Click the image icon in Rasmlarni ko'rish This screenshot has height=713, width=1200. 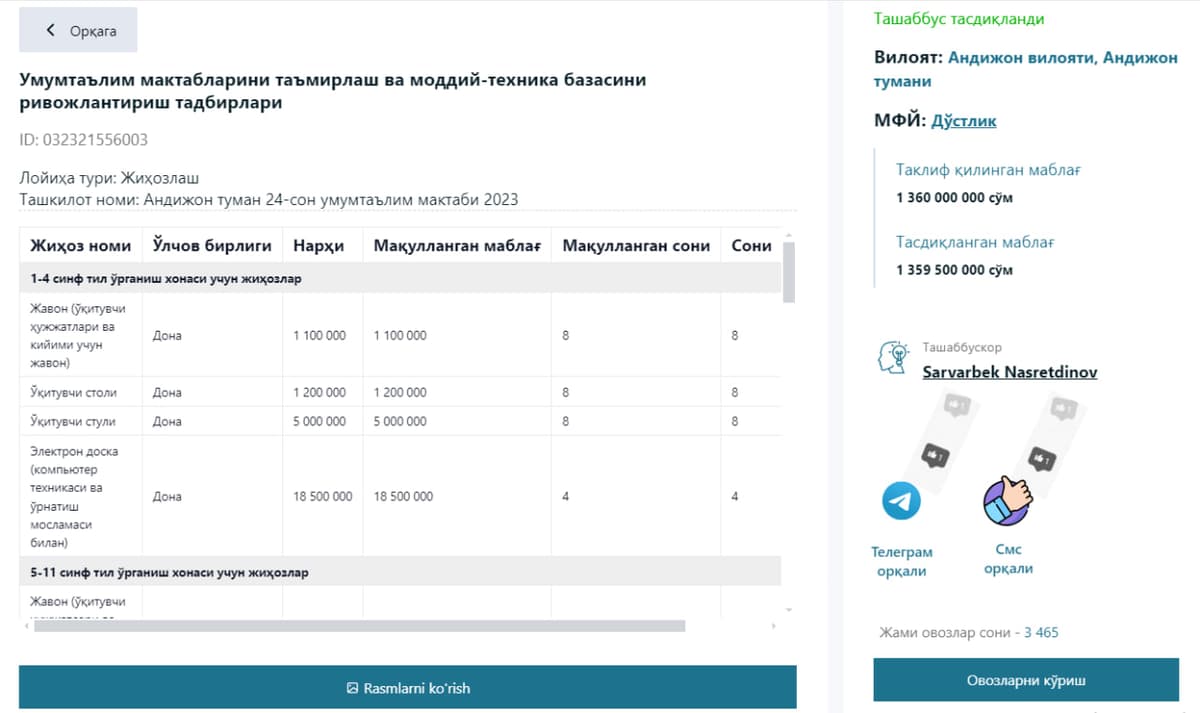[352, 688]
